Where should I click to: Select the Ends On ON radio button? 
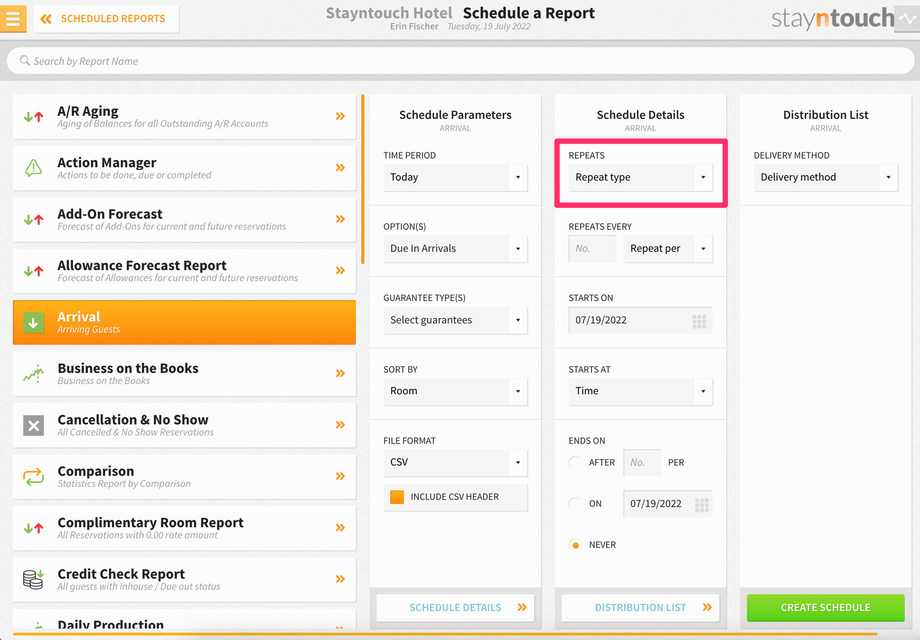576,503
